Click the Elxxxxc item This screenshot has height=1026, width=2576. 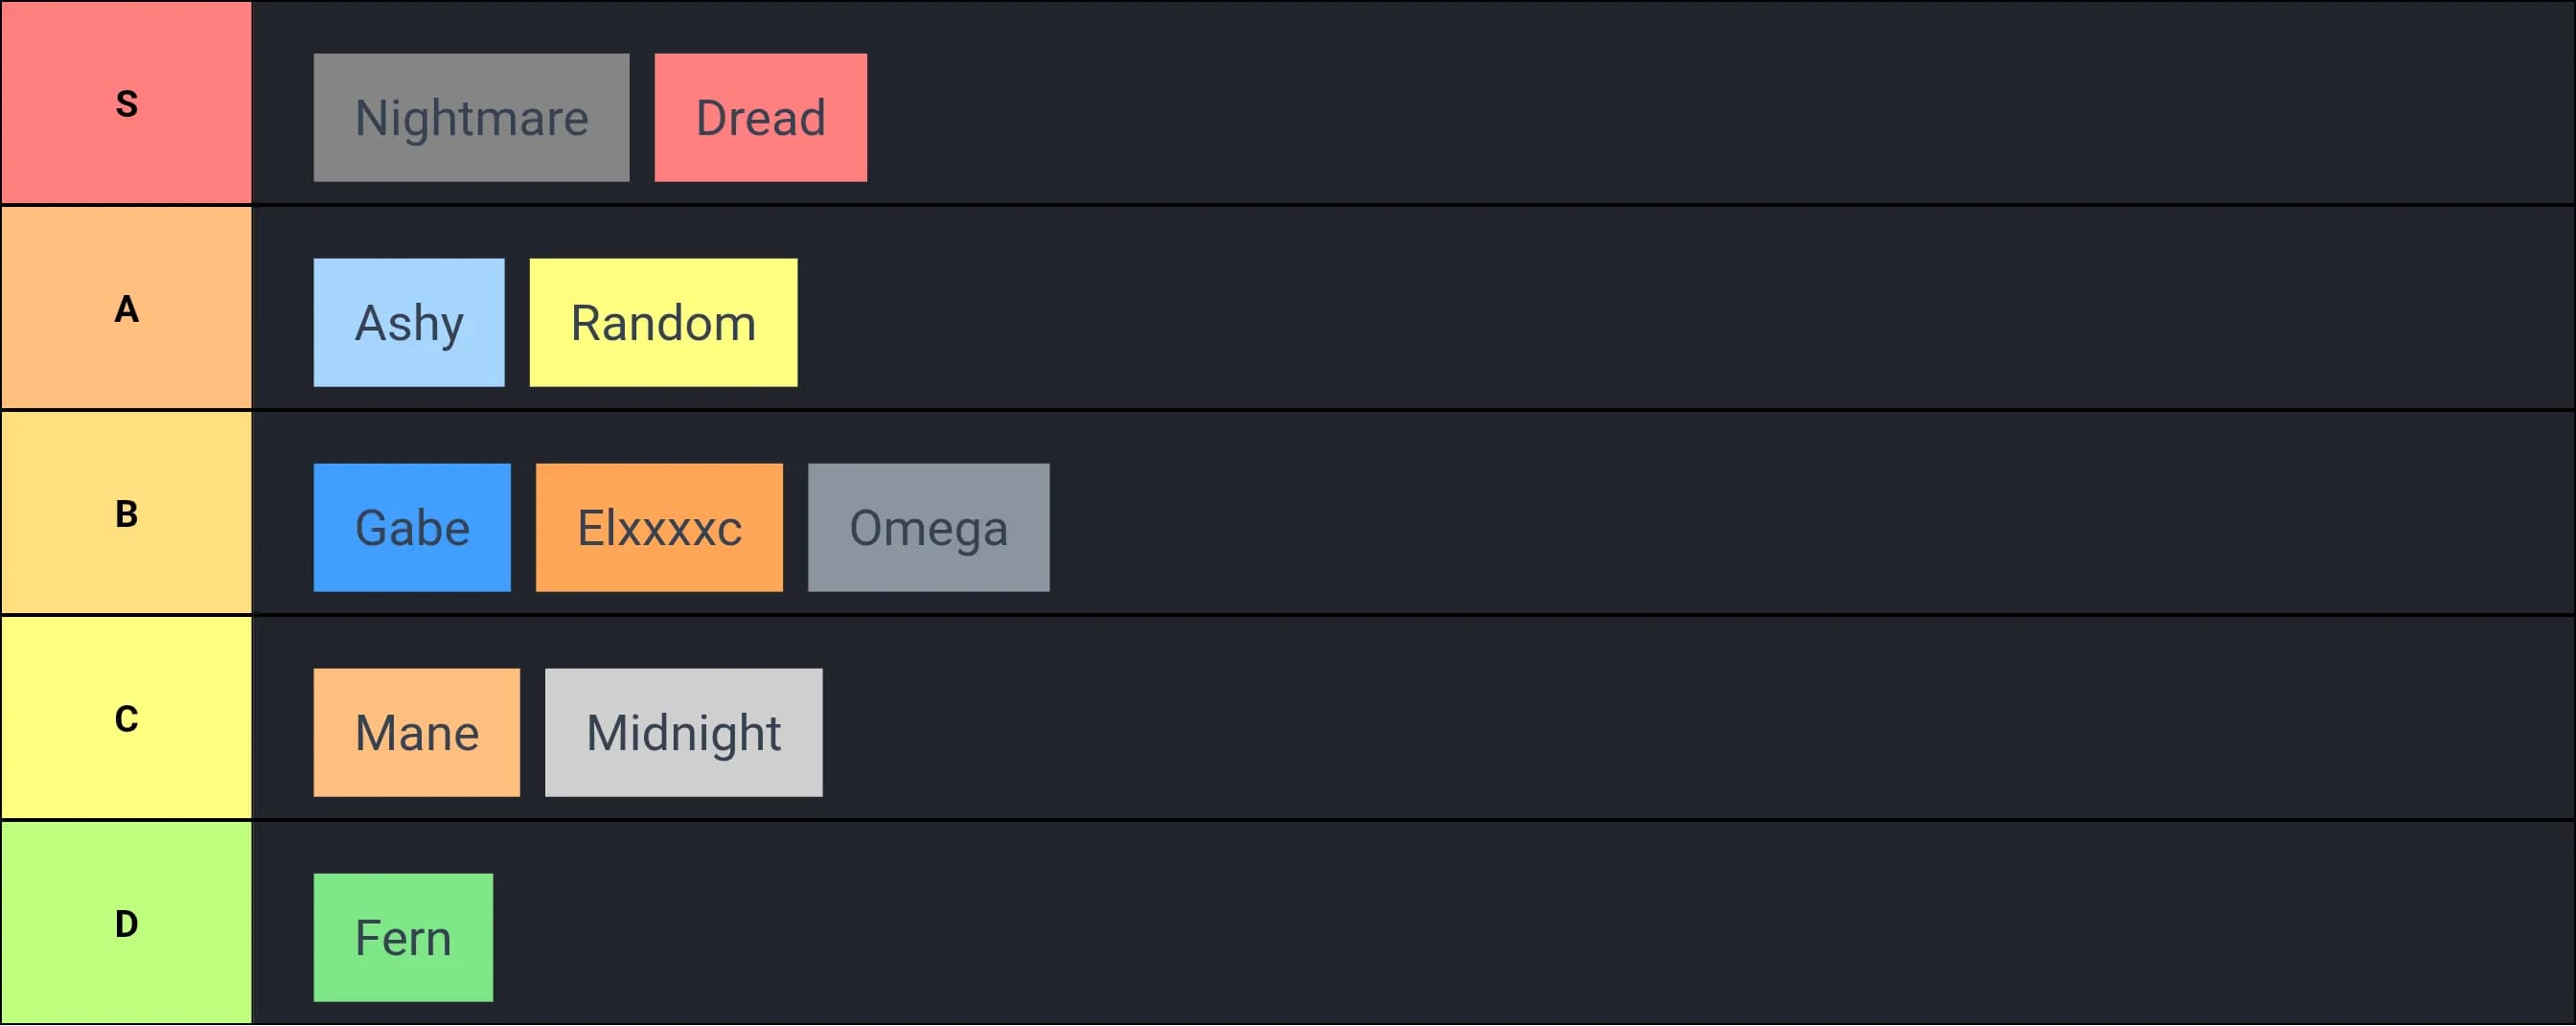tap(659, 528)
